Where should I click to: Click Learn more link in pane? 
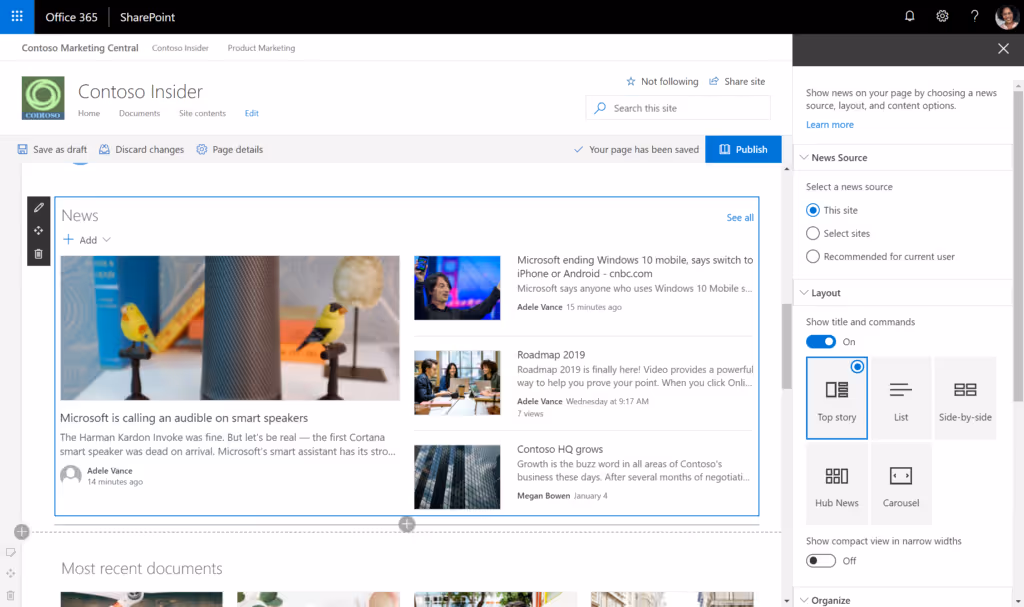pos(829,125)
